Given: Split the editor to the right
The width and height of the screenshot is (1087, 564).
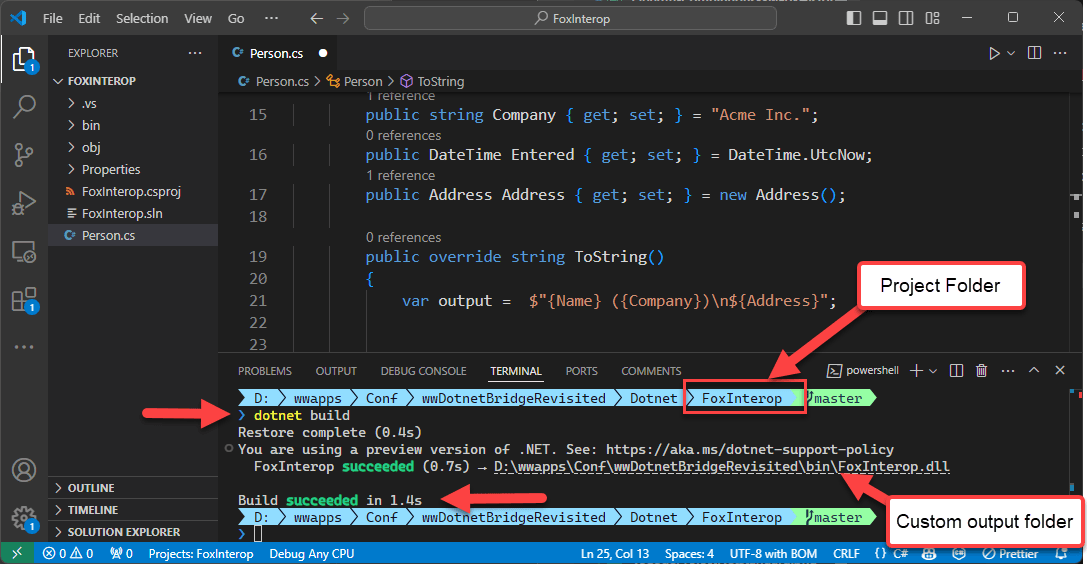Looking at the screenshot, I should pos(1034,53).
